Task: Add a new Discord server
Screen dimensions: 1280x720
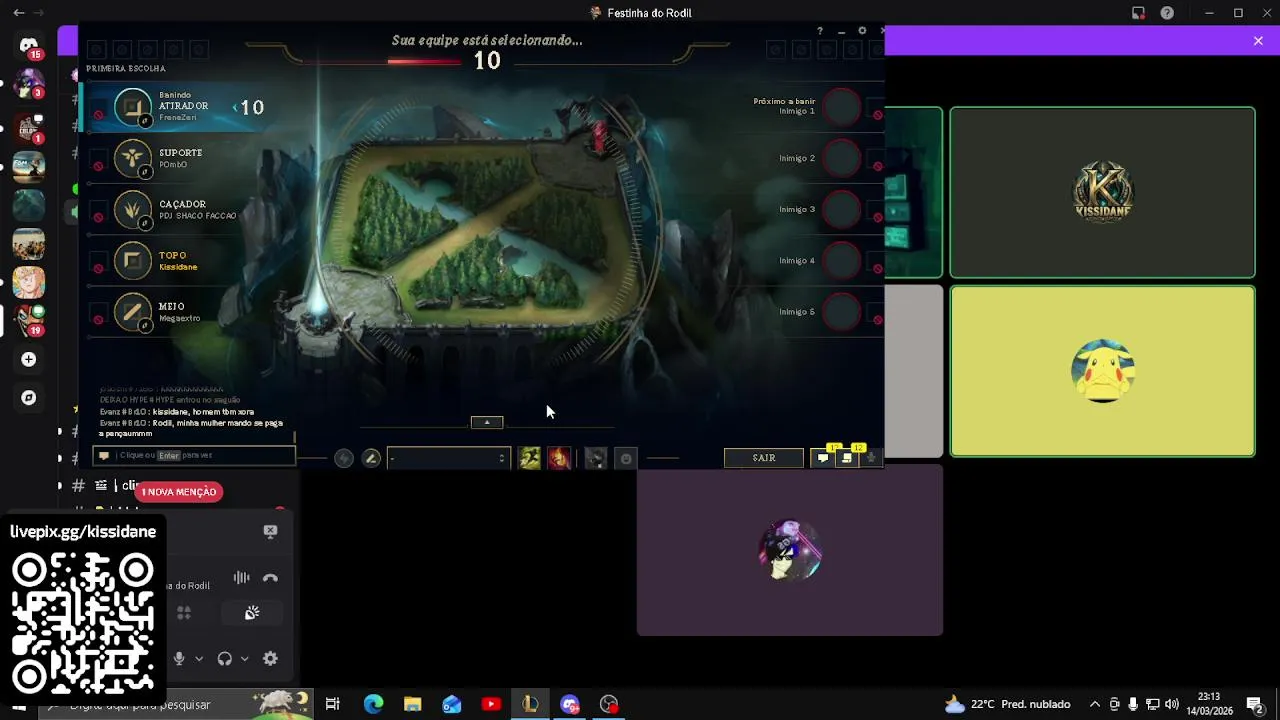Action: [29, 359]
